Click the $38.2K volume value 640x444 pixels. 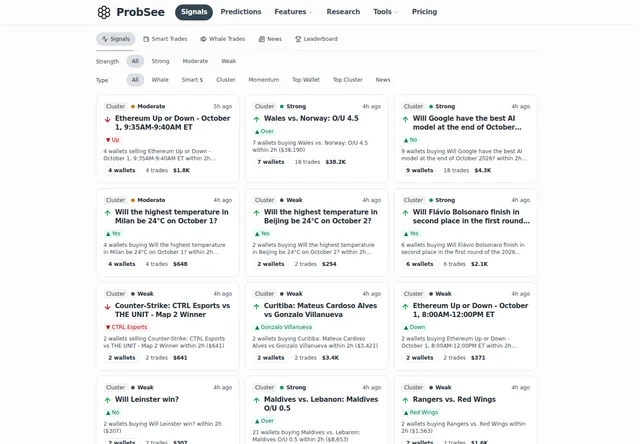pyautogui.click(x=336, y=162)
